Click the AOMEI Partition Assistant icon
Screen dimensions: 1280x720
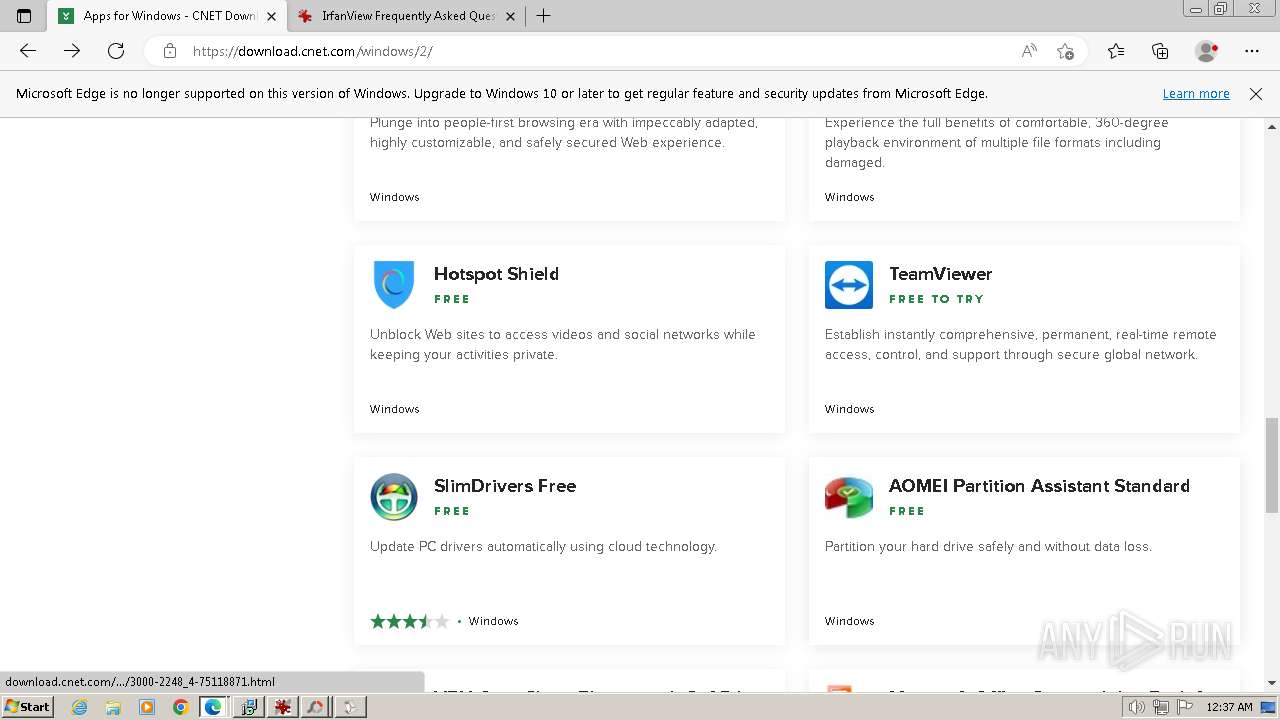849,497
